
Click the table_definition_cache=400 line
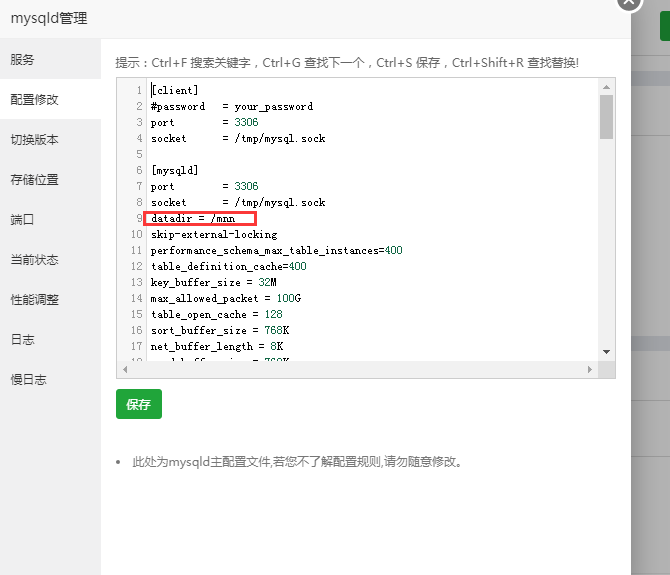[x=229, y=267]
